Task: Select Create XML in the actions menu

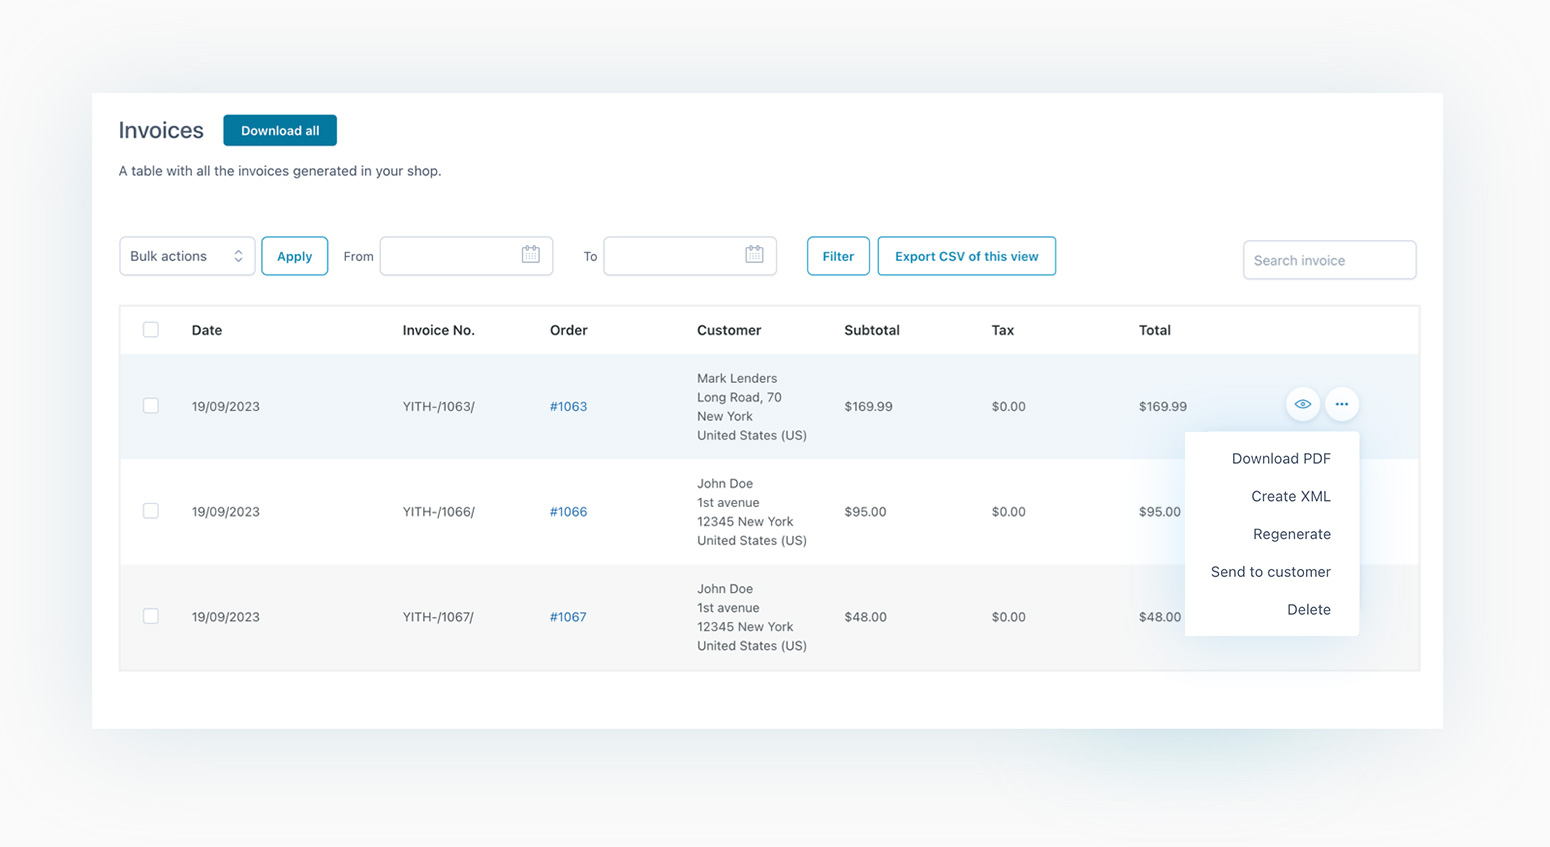Action: coord(1290,496)
